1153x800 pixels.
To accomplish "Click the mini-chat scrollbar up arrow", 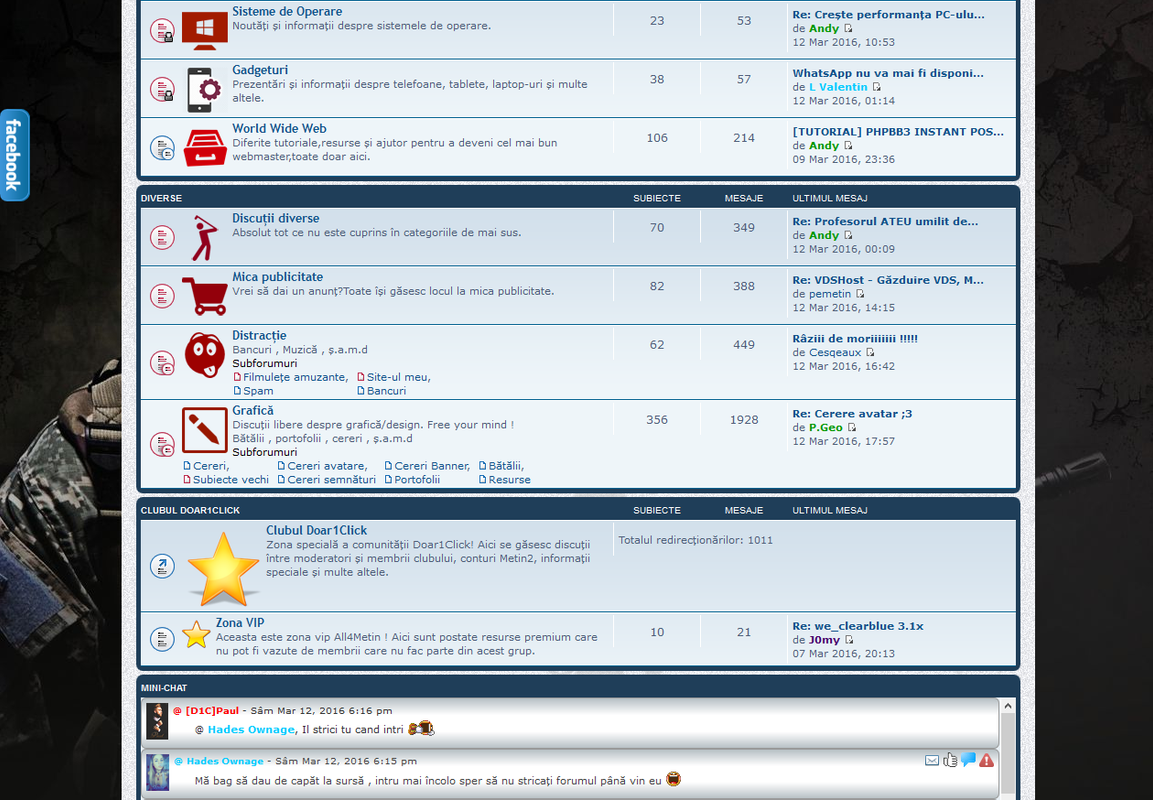I will pos(1008,706).
